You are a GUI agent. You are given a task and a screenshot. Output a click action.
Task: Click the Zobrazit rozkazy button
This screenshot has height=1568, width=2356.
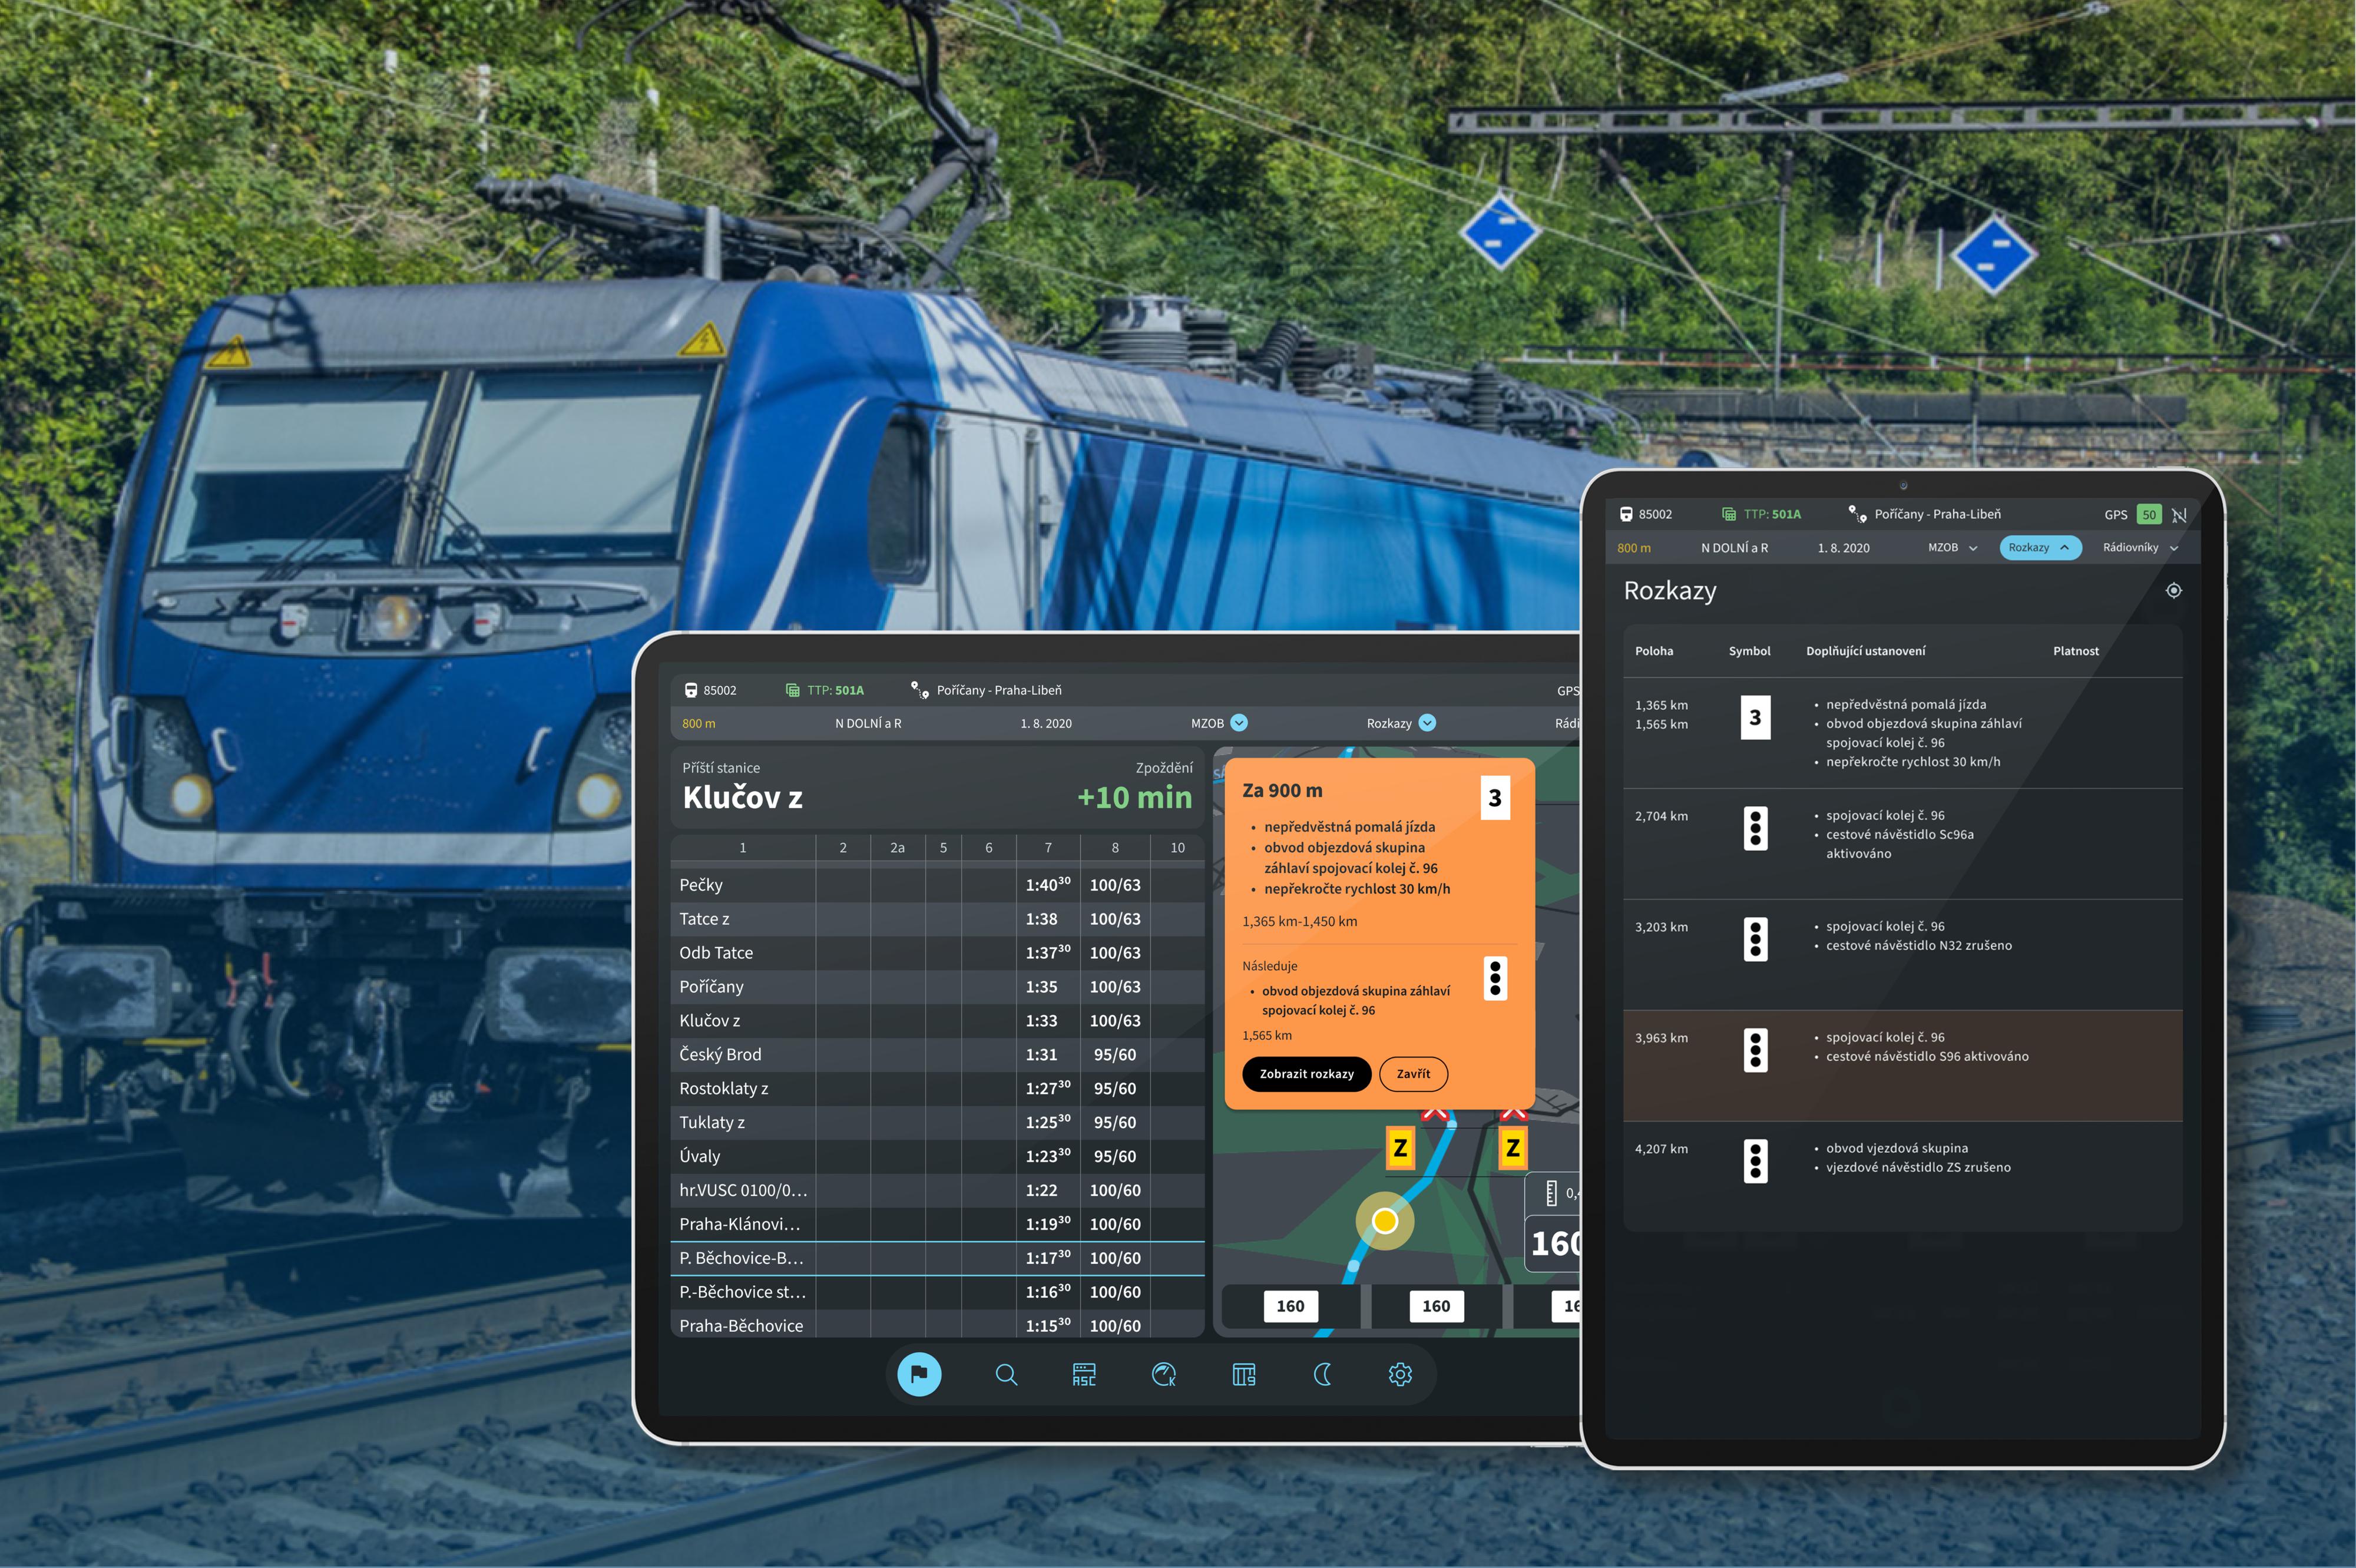(x=1306, y=1074)
